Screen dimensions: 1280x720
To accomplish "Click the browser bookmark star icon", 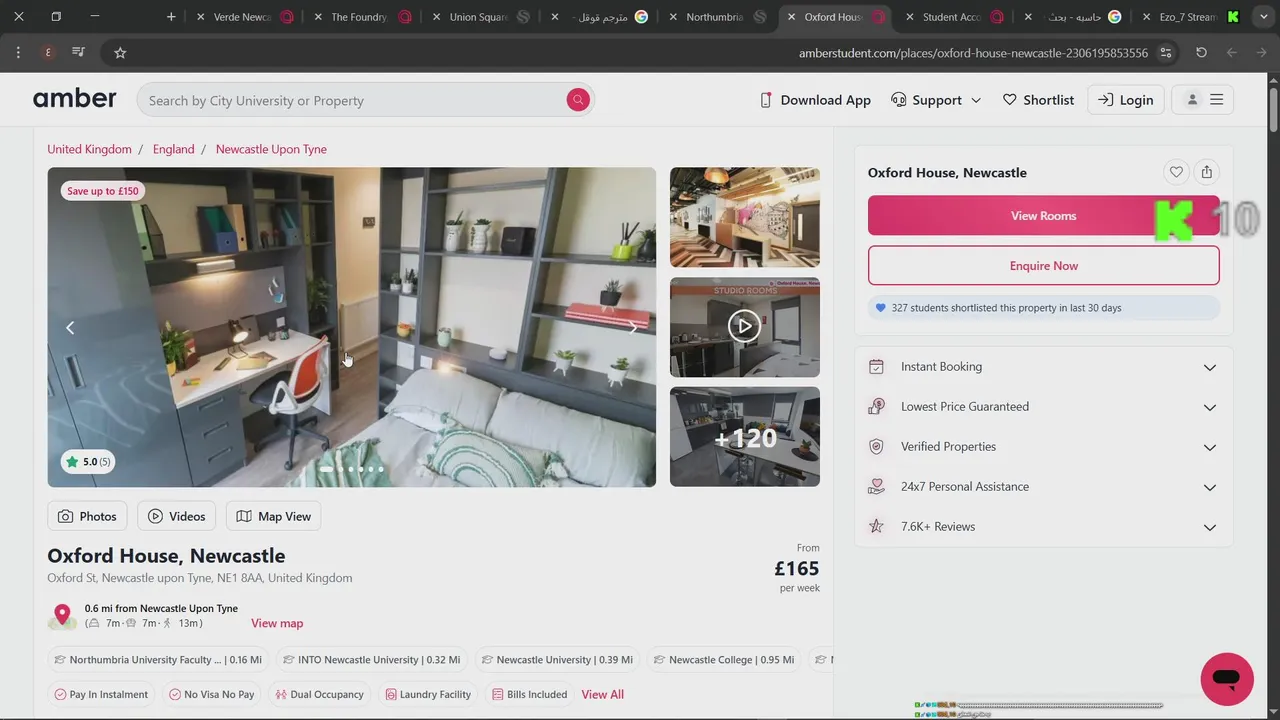I will [x=120, y=52].
